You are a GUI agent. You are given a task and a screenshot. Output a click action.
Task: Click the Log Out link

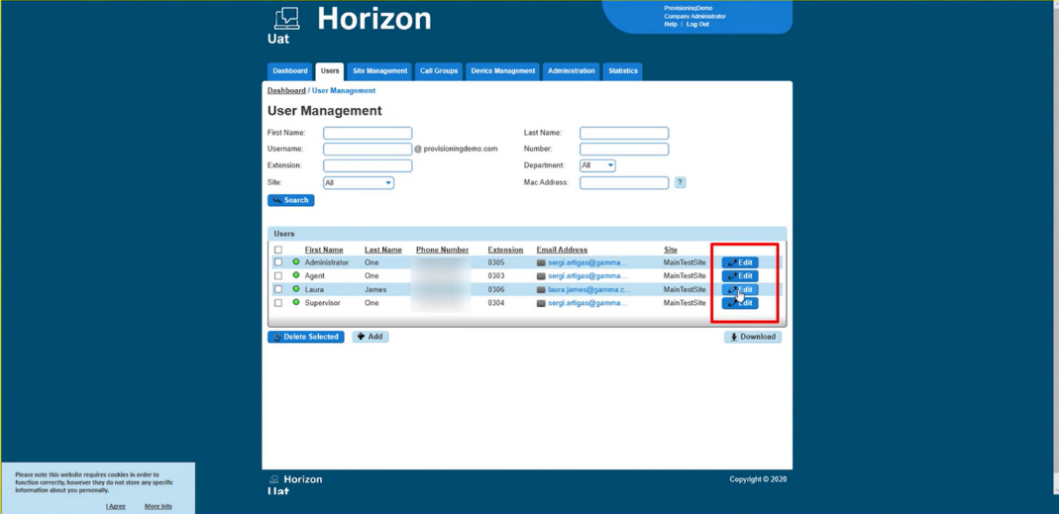698,24
